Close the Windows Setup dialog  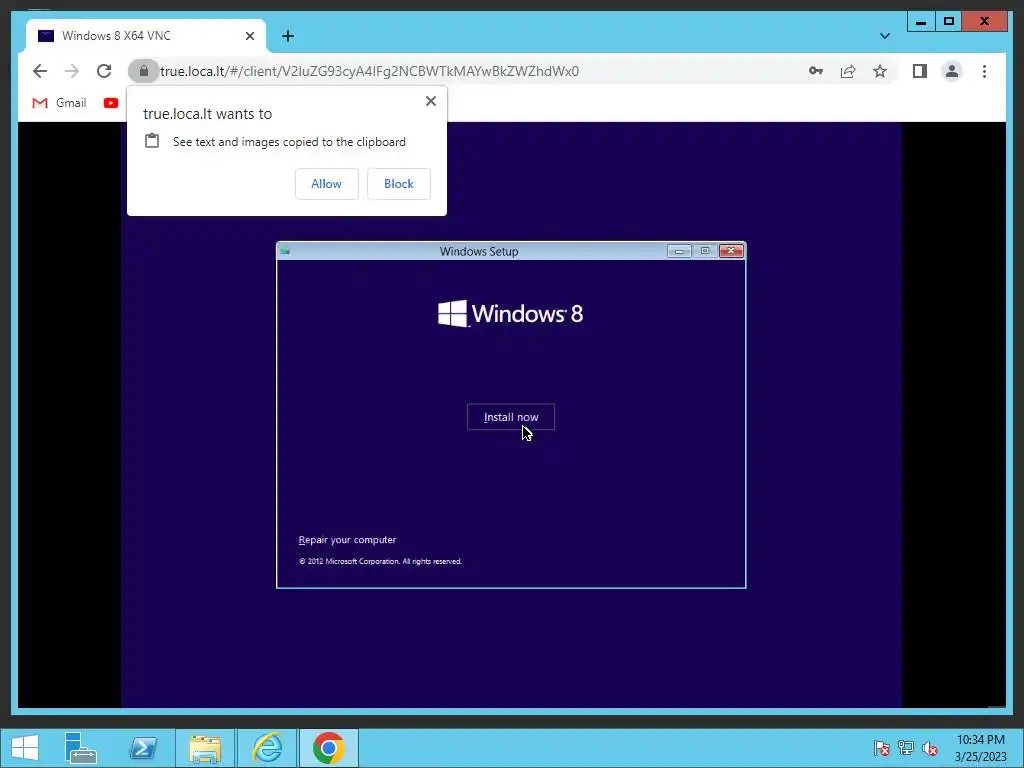pyautogui.click(x=731, y=251)
